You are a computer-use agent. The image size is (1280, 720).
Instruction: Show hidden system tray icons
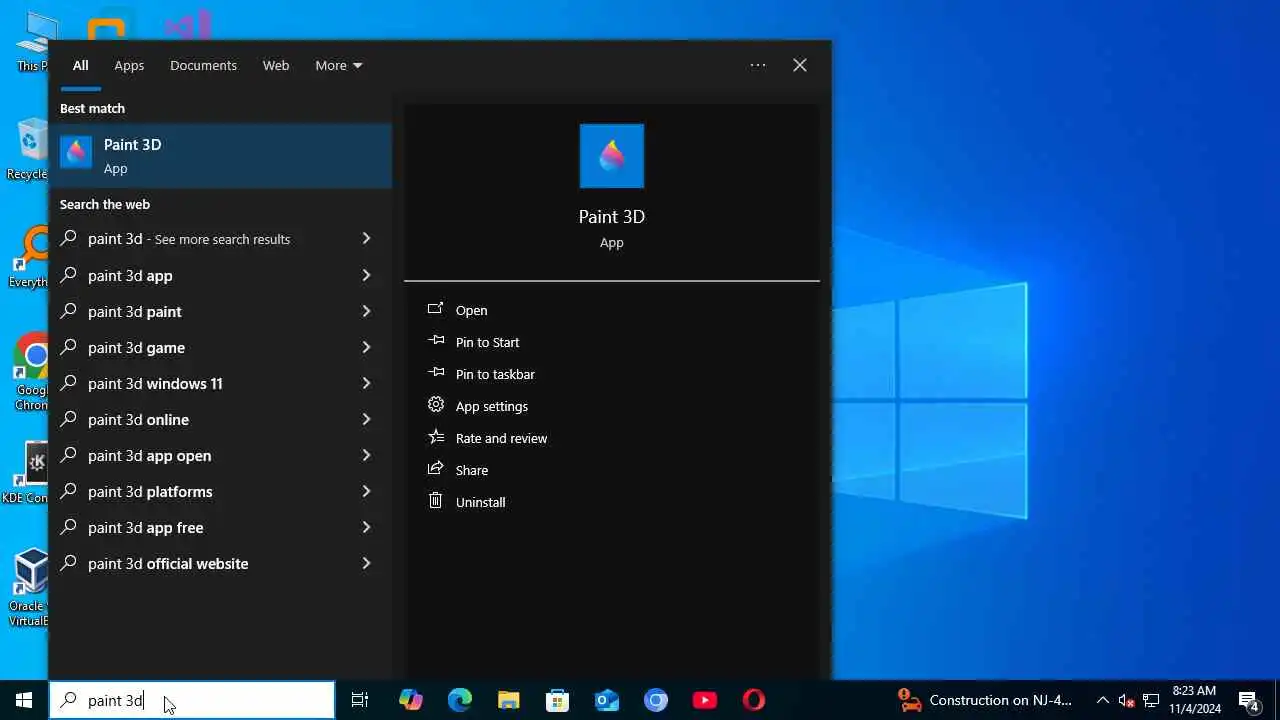1103,700
